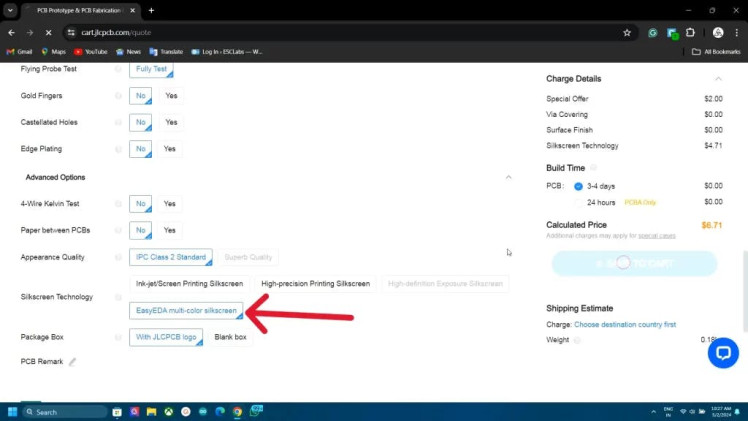
Task: Show help icon next to Build Time
Action: coord(593,168)
